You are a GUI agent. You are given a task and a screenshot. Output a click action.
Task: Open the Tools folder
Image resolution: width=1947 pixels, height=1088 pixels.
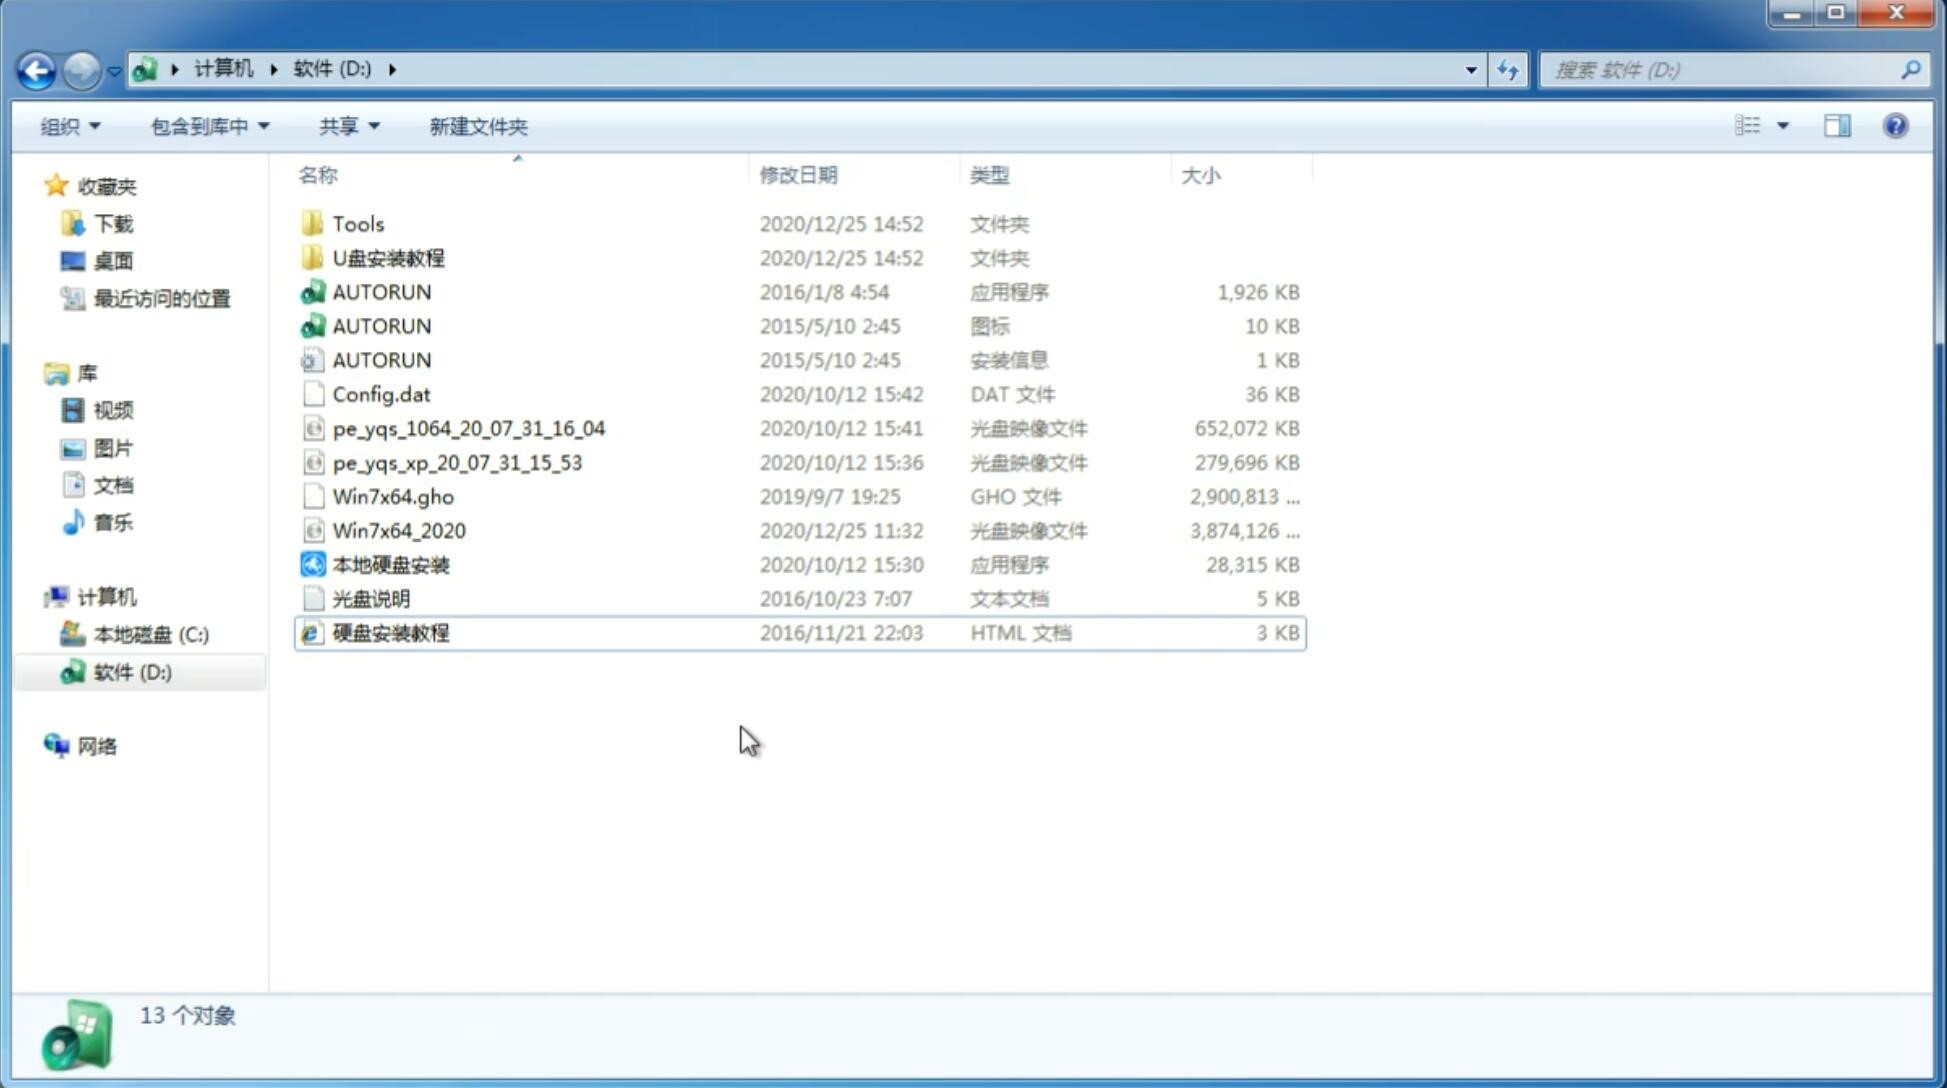tap(357, 223)
